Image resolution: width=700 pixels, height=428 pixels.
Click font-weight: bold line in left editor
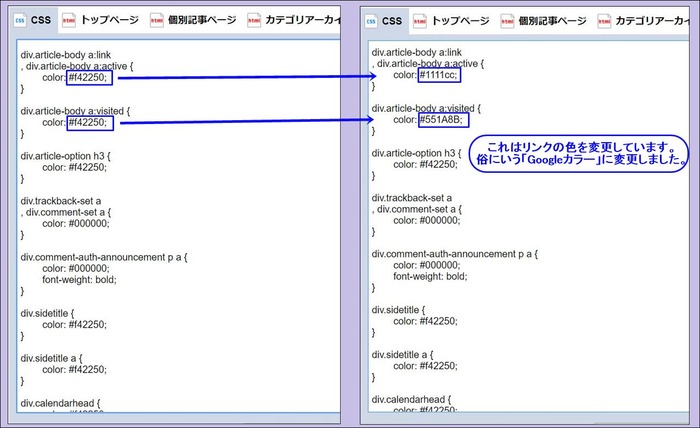pos(79,280)
